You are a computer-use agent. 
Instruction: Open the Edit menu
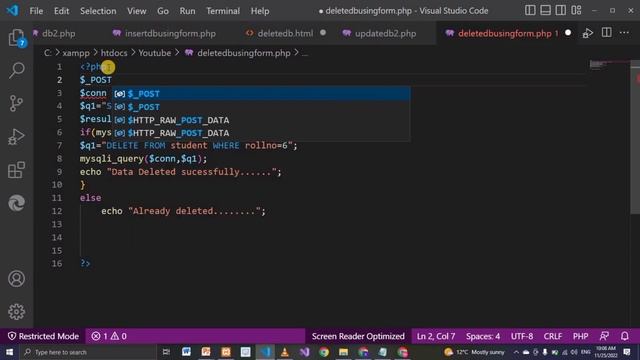(x=61, y=11)
